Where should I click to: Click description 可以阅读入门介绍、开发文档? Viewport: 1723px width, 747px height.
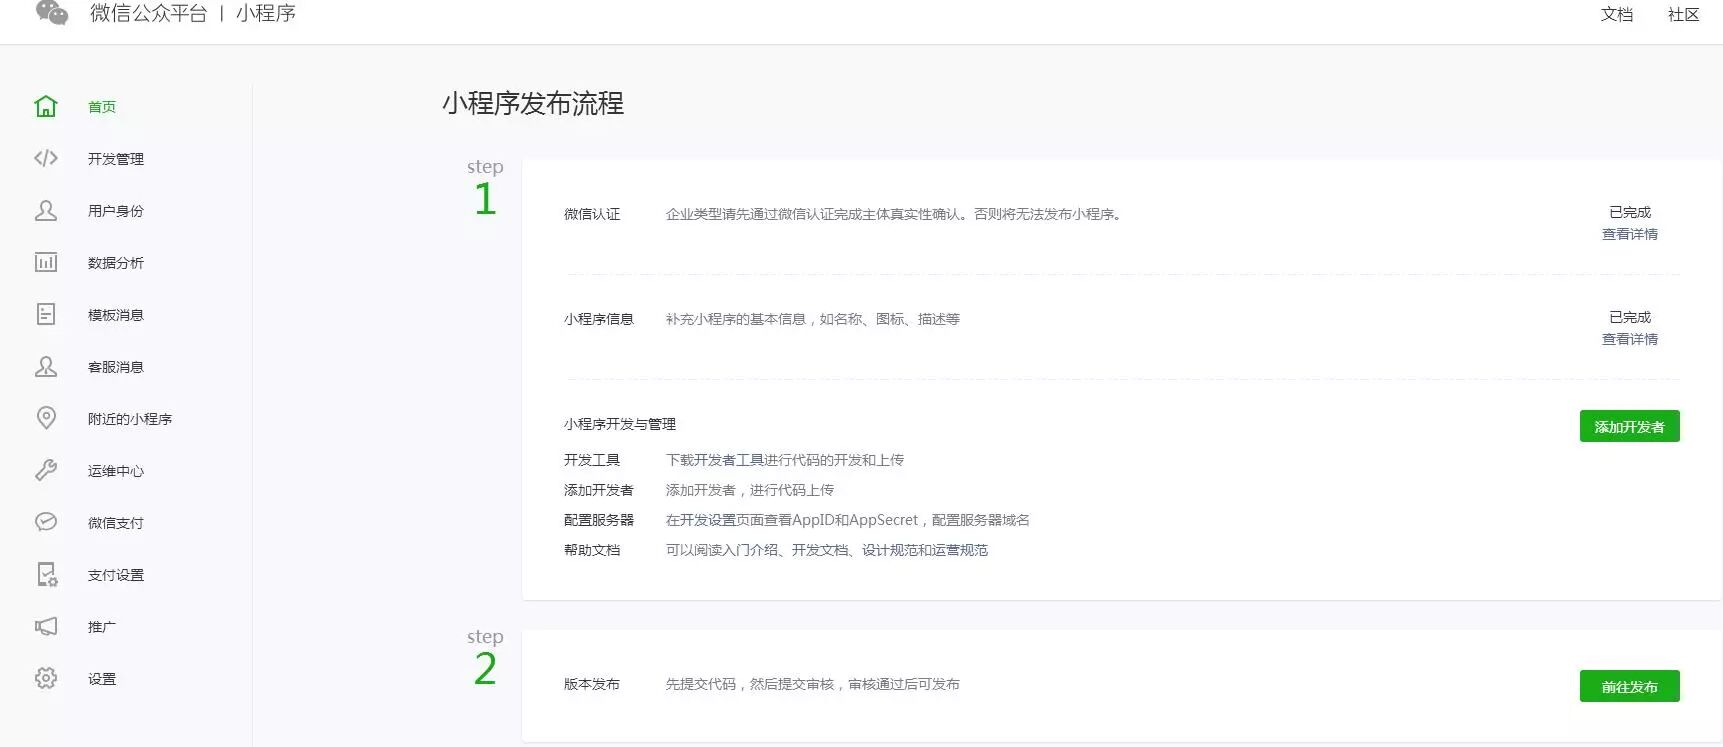(x=827, y=550)
